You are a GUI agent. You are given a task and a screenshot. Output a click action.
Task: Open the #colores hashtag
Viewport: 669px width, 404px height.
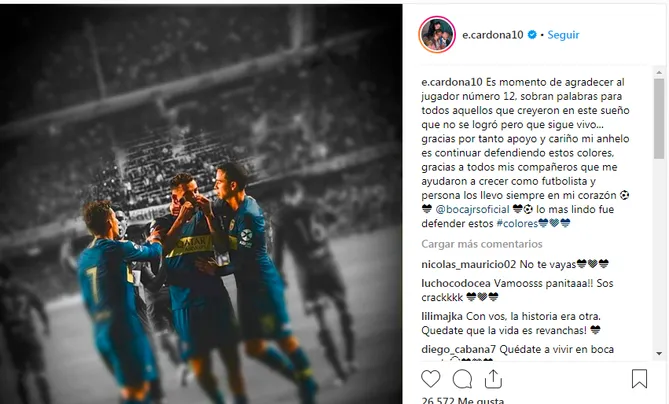tap(517, 224)
